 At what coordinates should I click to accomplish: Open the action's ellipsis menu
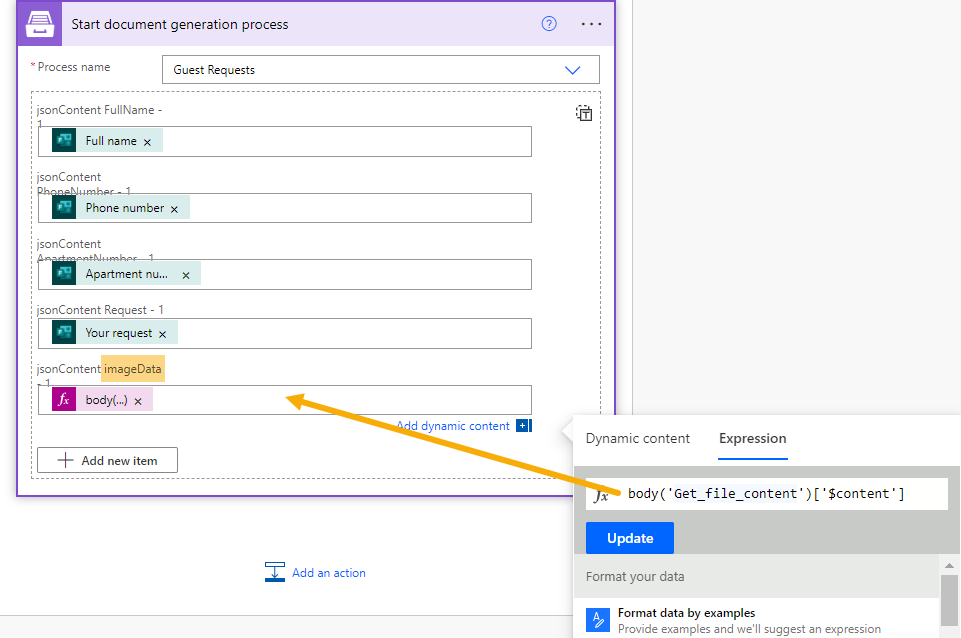point(591,24)
